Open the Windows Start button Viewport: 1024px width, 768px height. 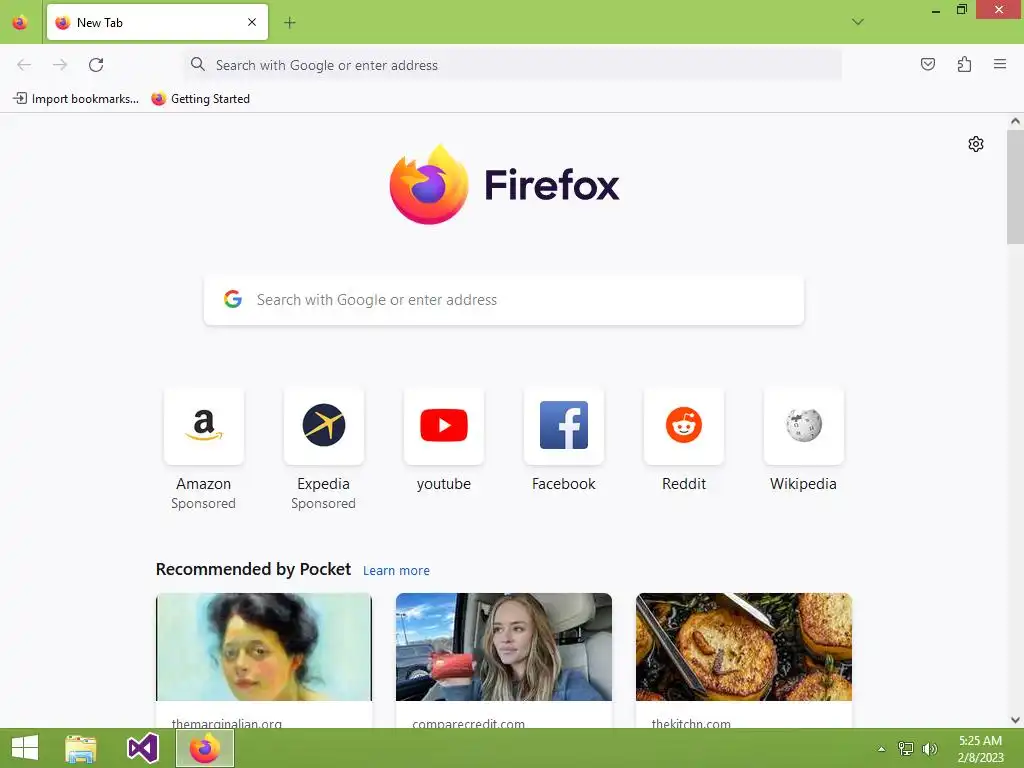25,748
